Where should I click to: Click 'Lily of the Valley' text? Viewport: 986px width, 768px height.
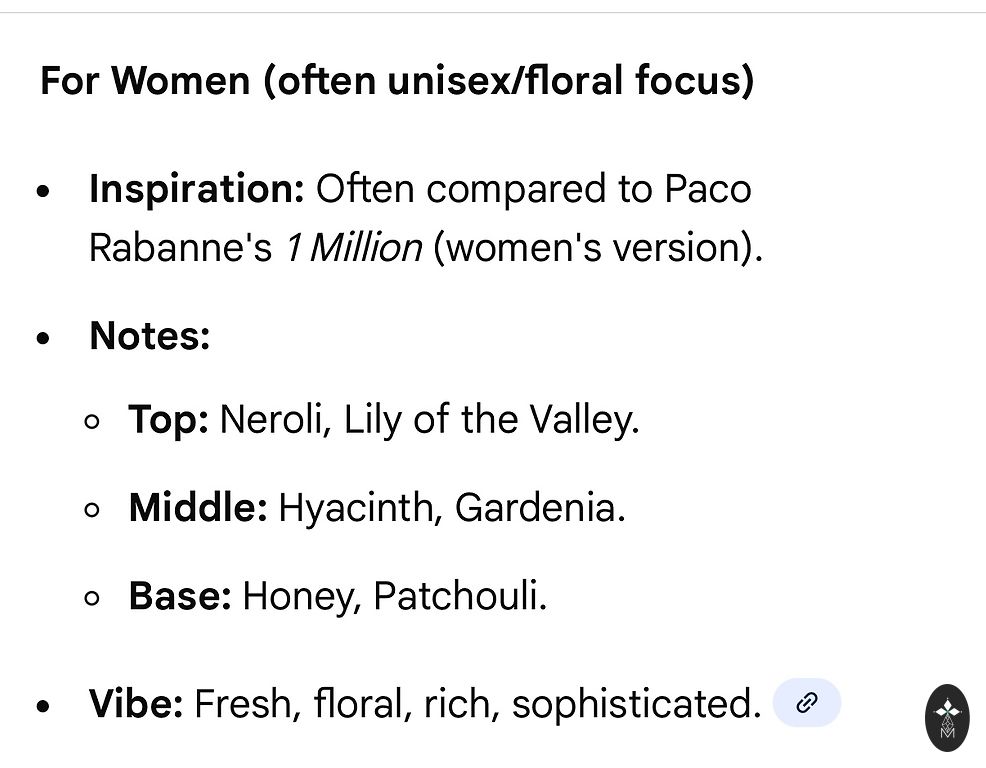(x=490, y=420)
